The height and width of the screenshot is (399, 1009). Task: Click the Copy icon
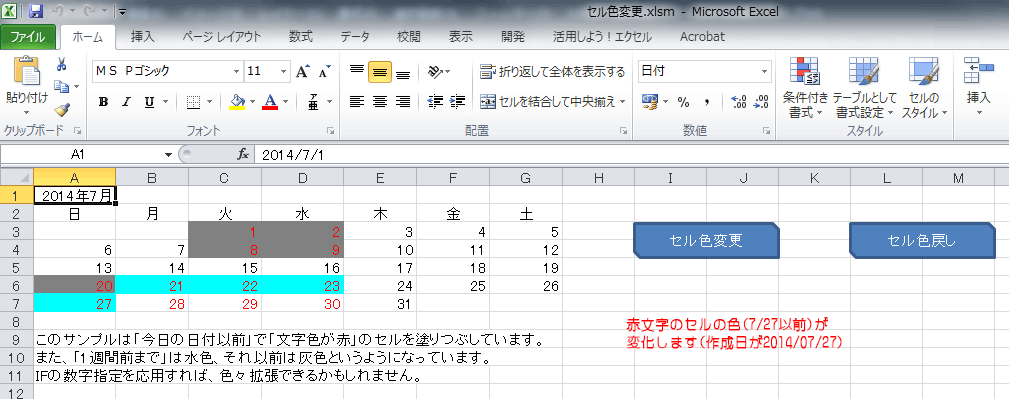point(62,86)
